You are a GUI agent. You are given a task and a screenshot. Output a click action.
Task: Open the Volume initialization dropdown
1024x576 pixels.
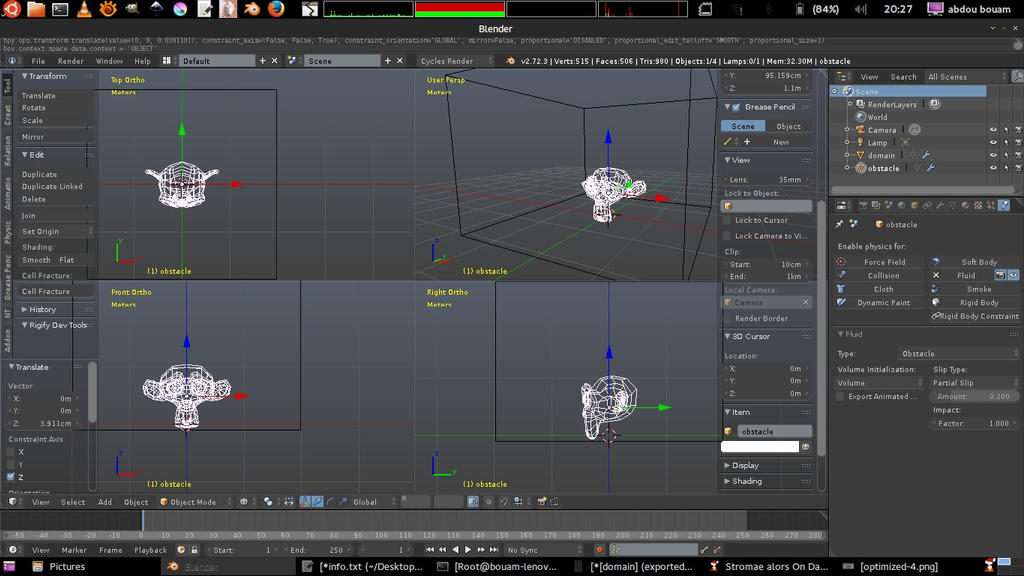tap(879, 383)
